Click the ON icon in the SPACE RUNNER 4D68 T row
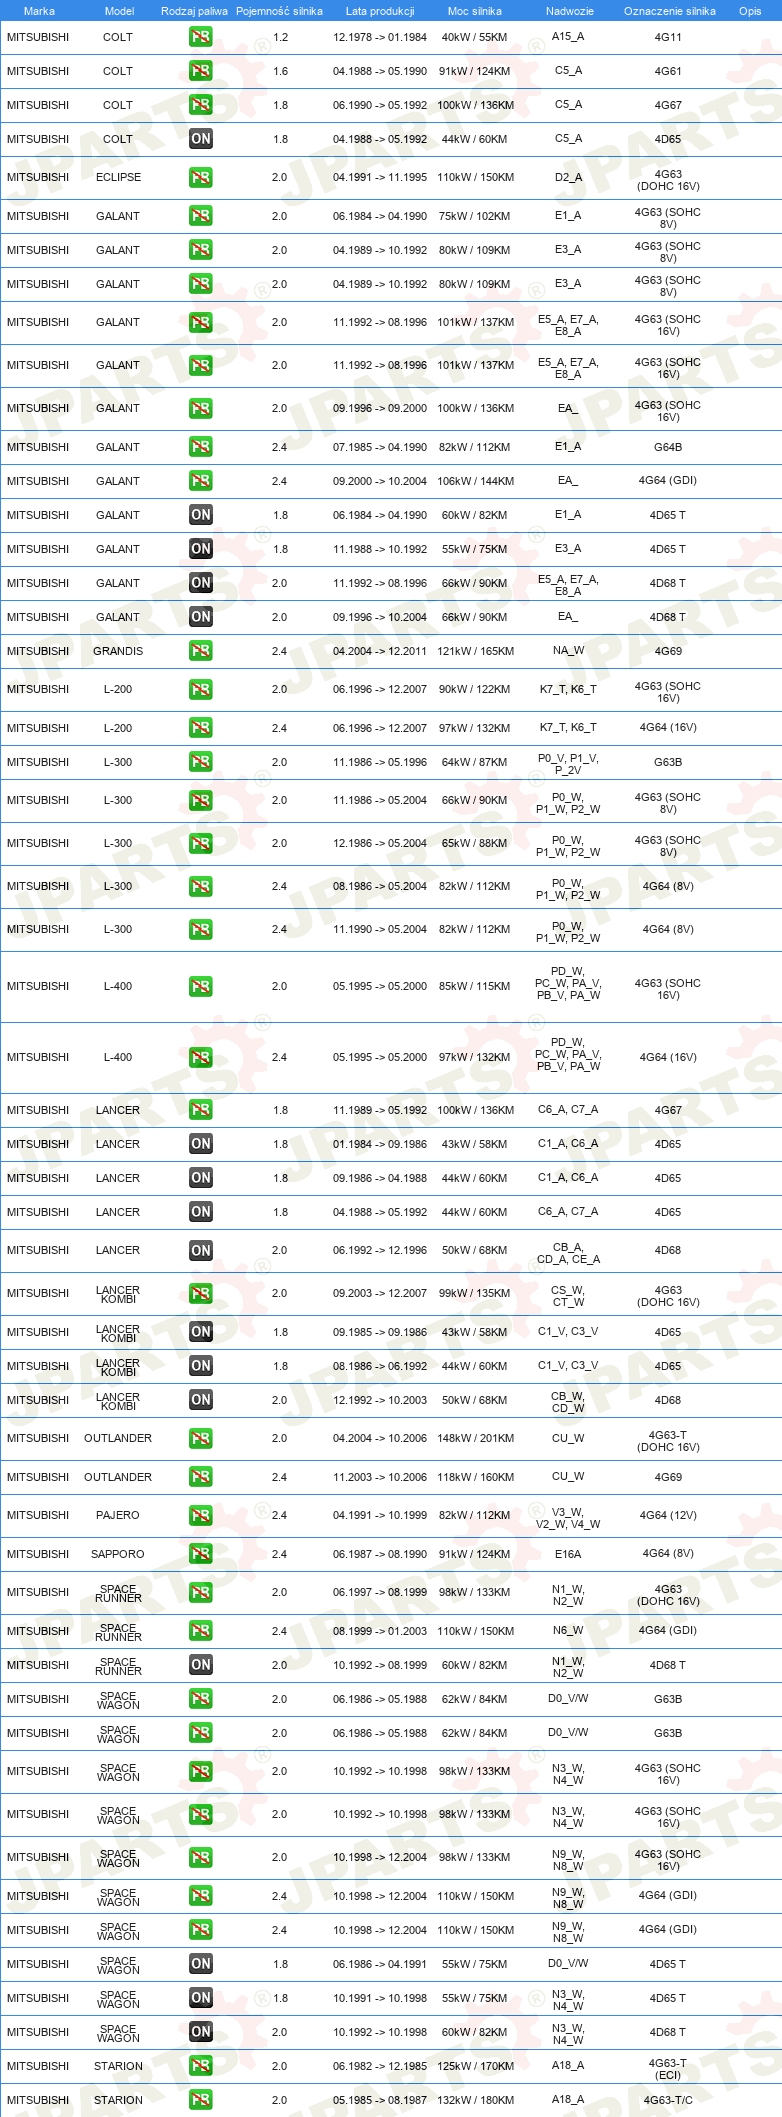This screenshot has width=782, height=2117. point(201,1665)
